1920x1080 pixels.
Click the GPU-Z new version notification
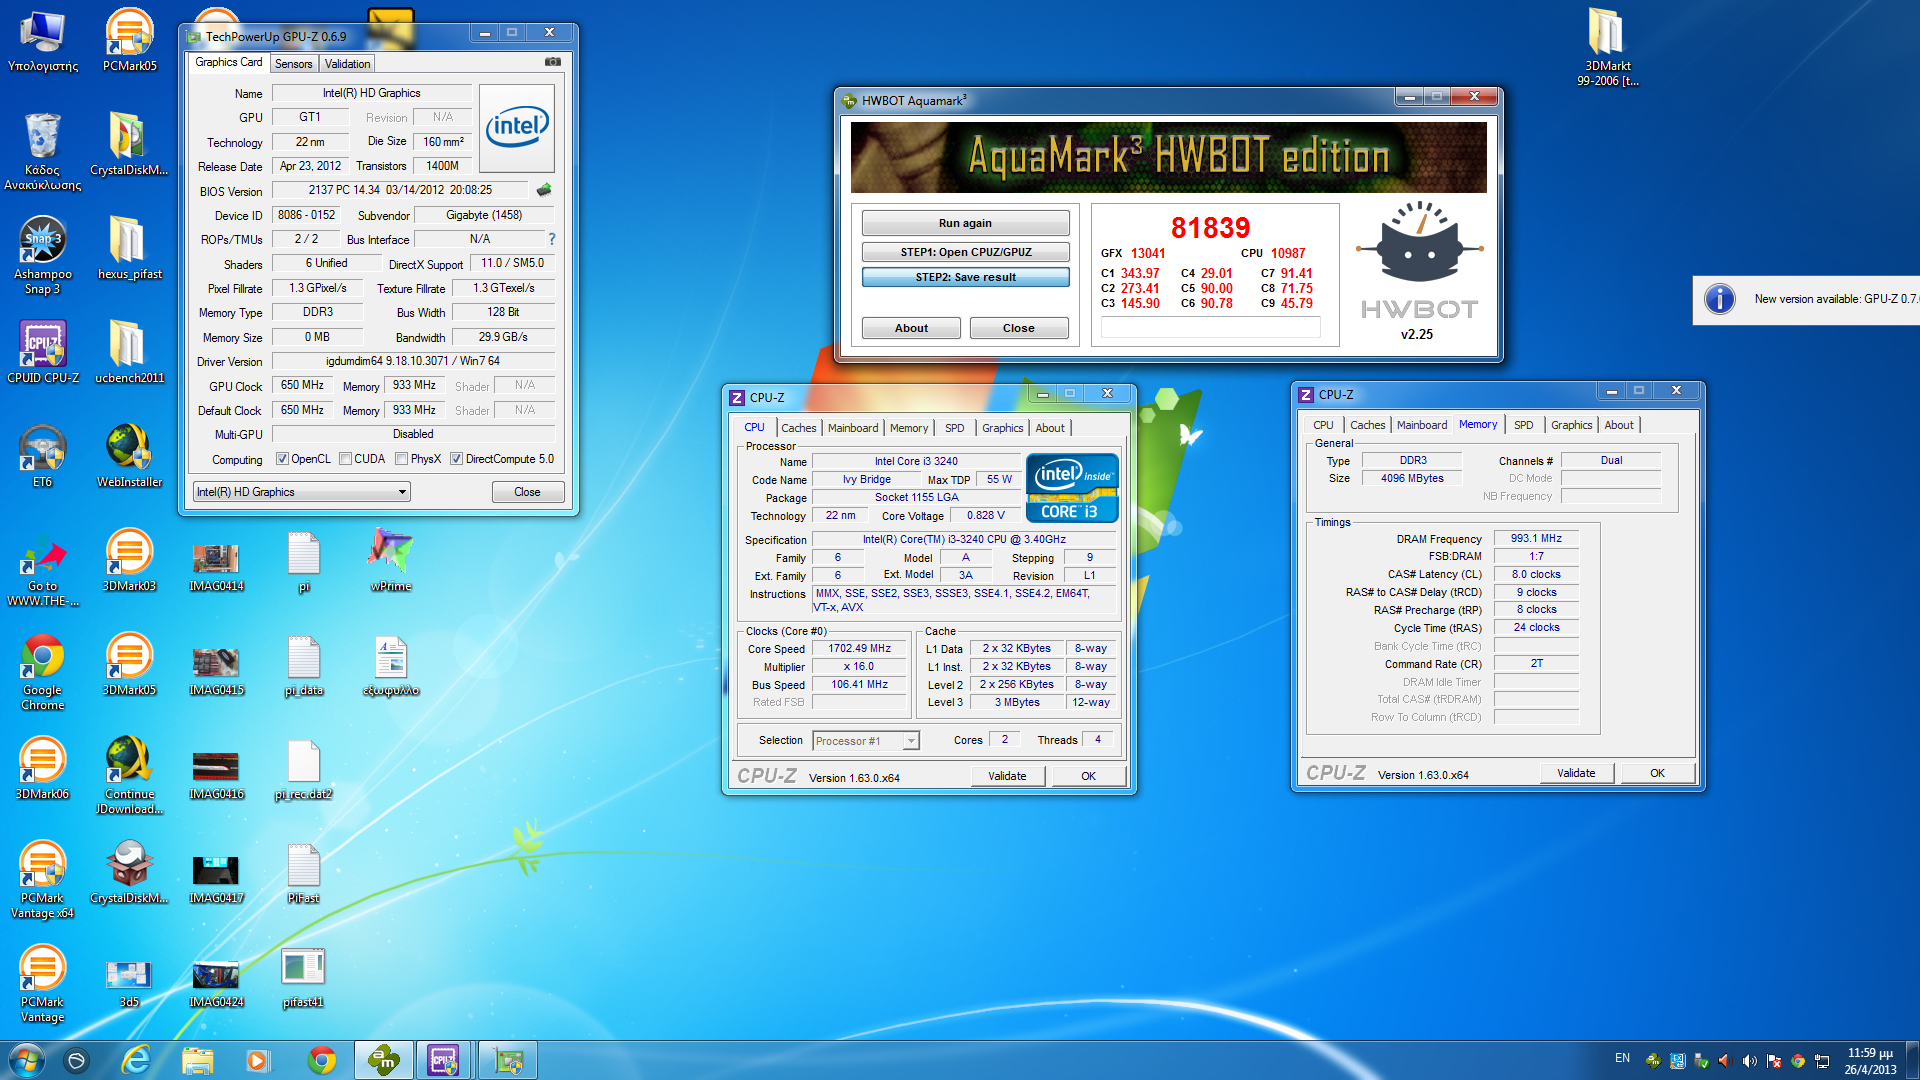[1806, 299]
